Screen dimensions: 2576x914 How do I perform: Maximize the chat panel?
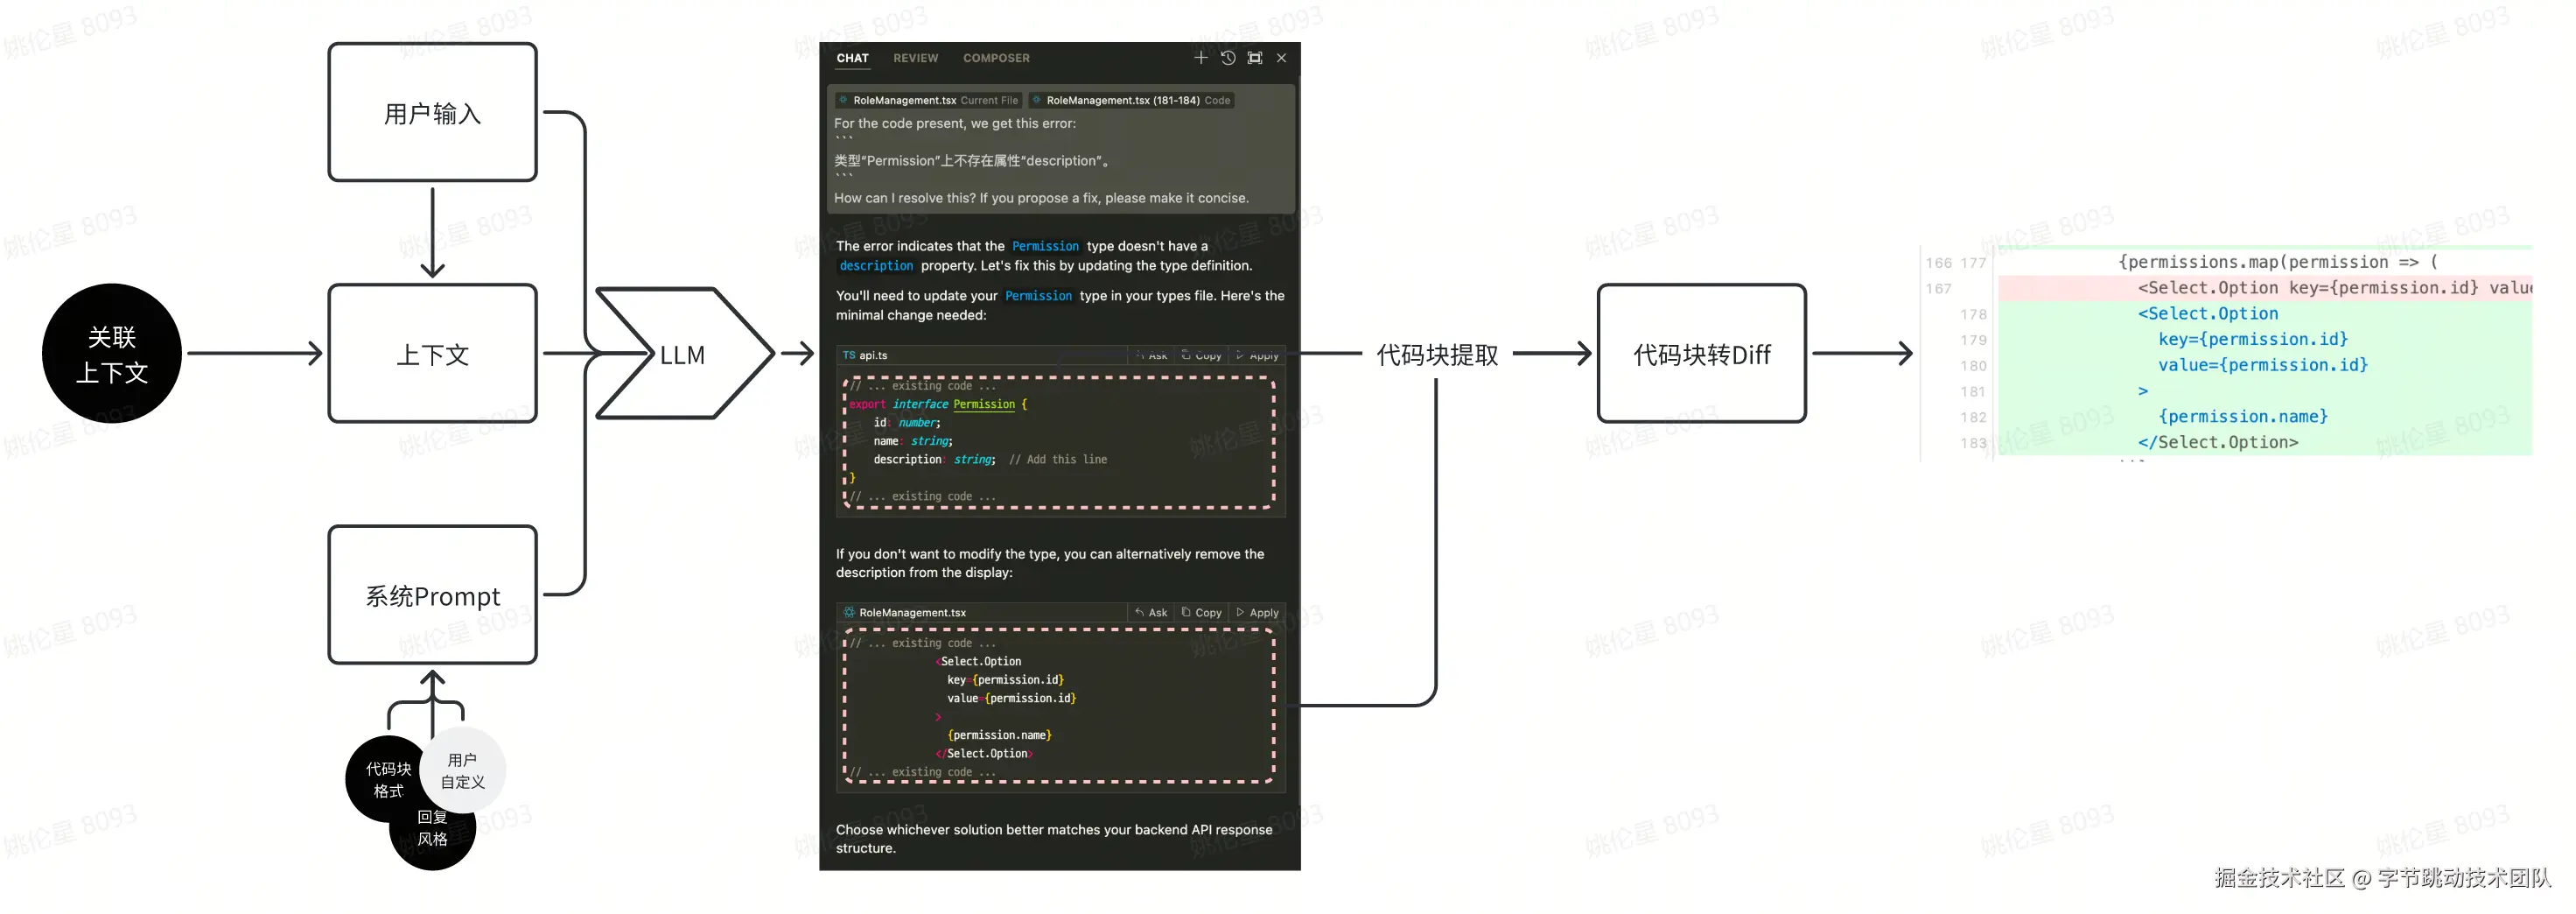[1255, 58]
